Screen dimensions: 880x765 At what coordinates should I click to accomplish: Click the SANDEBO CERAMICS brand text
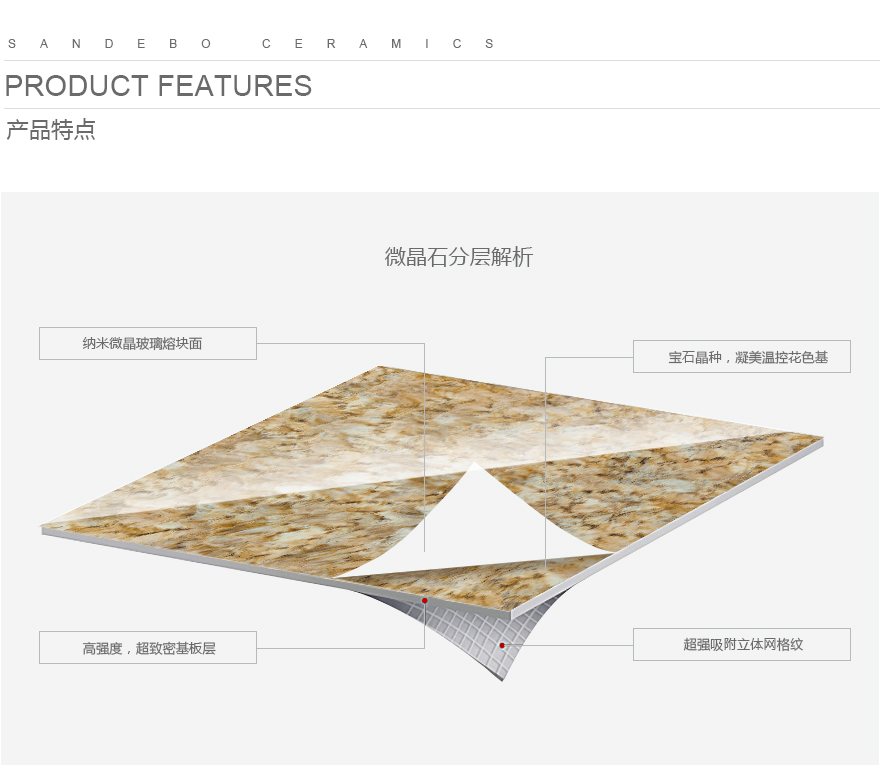pyautogui.click(x=251, y=44)
